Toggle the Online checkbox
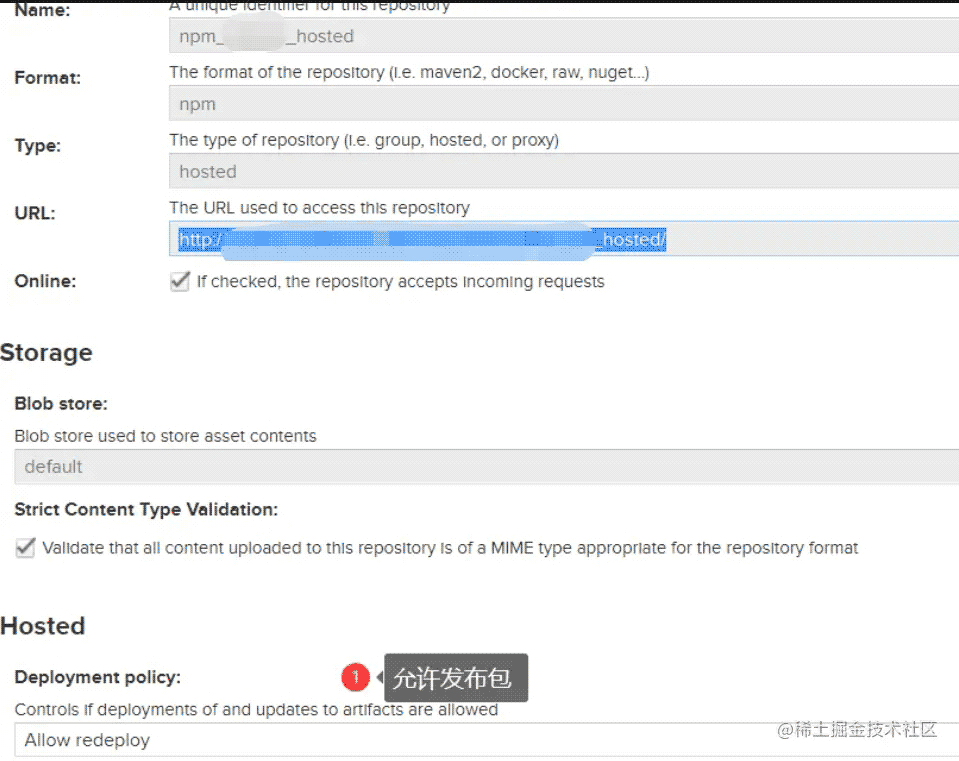The width and height of the screenshot is (959, 761). [180, 281]
